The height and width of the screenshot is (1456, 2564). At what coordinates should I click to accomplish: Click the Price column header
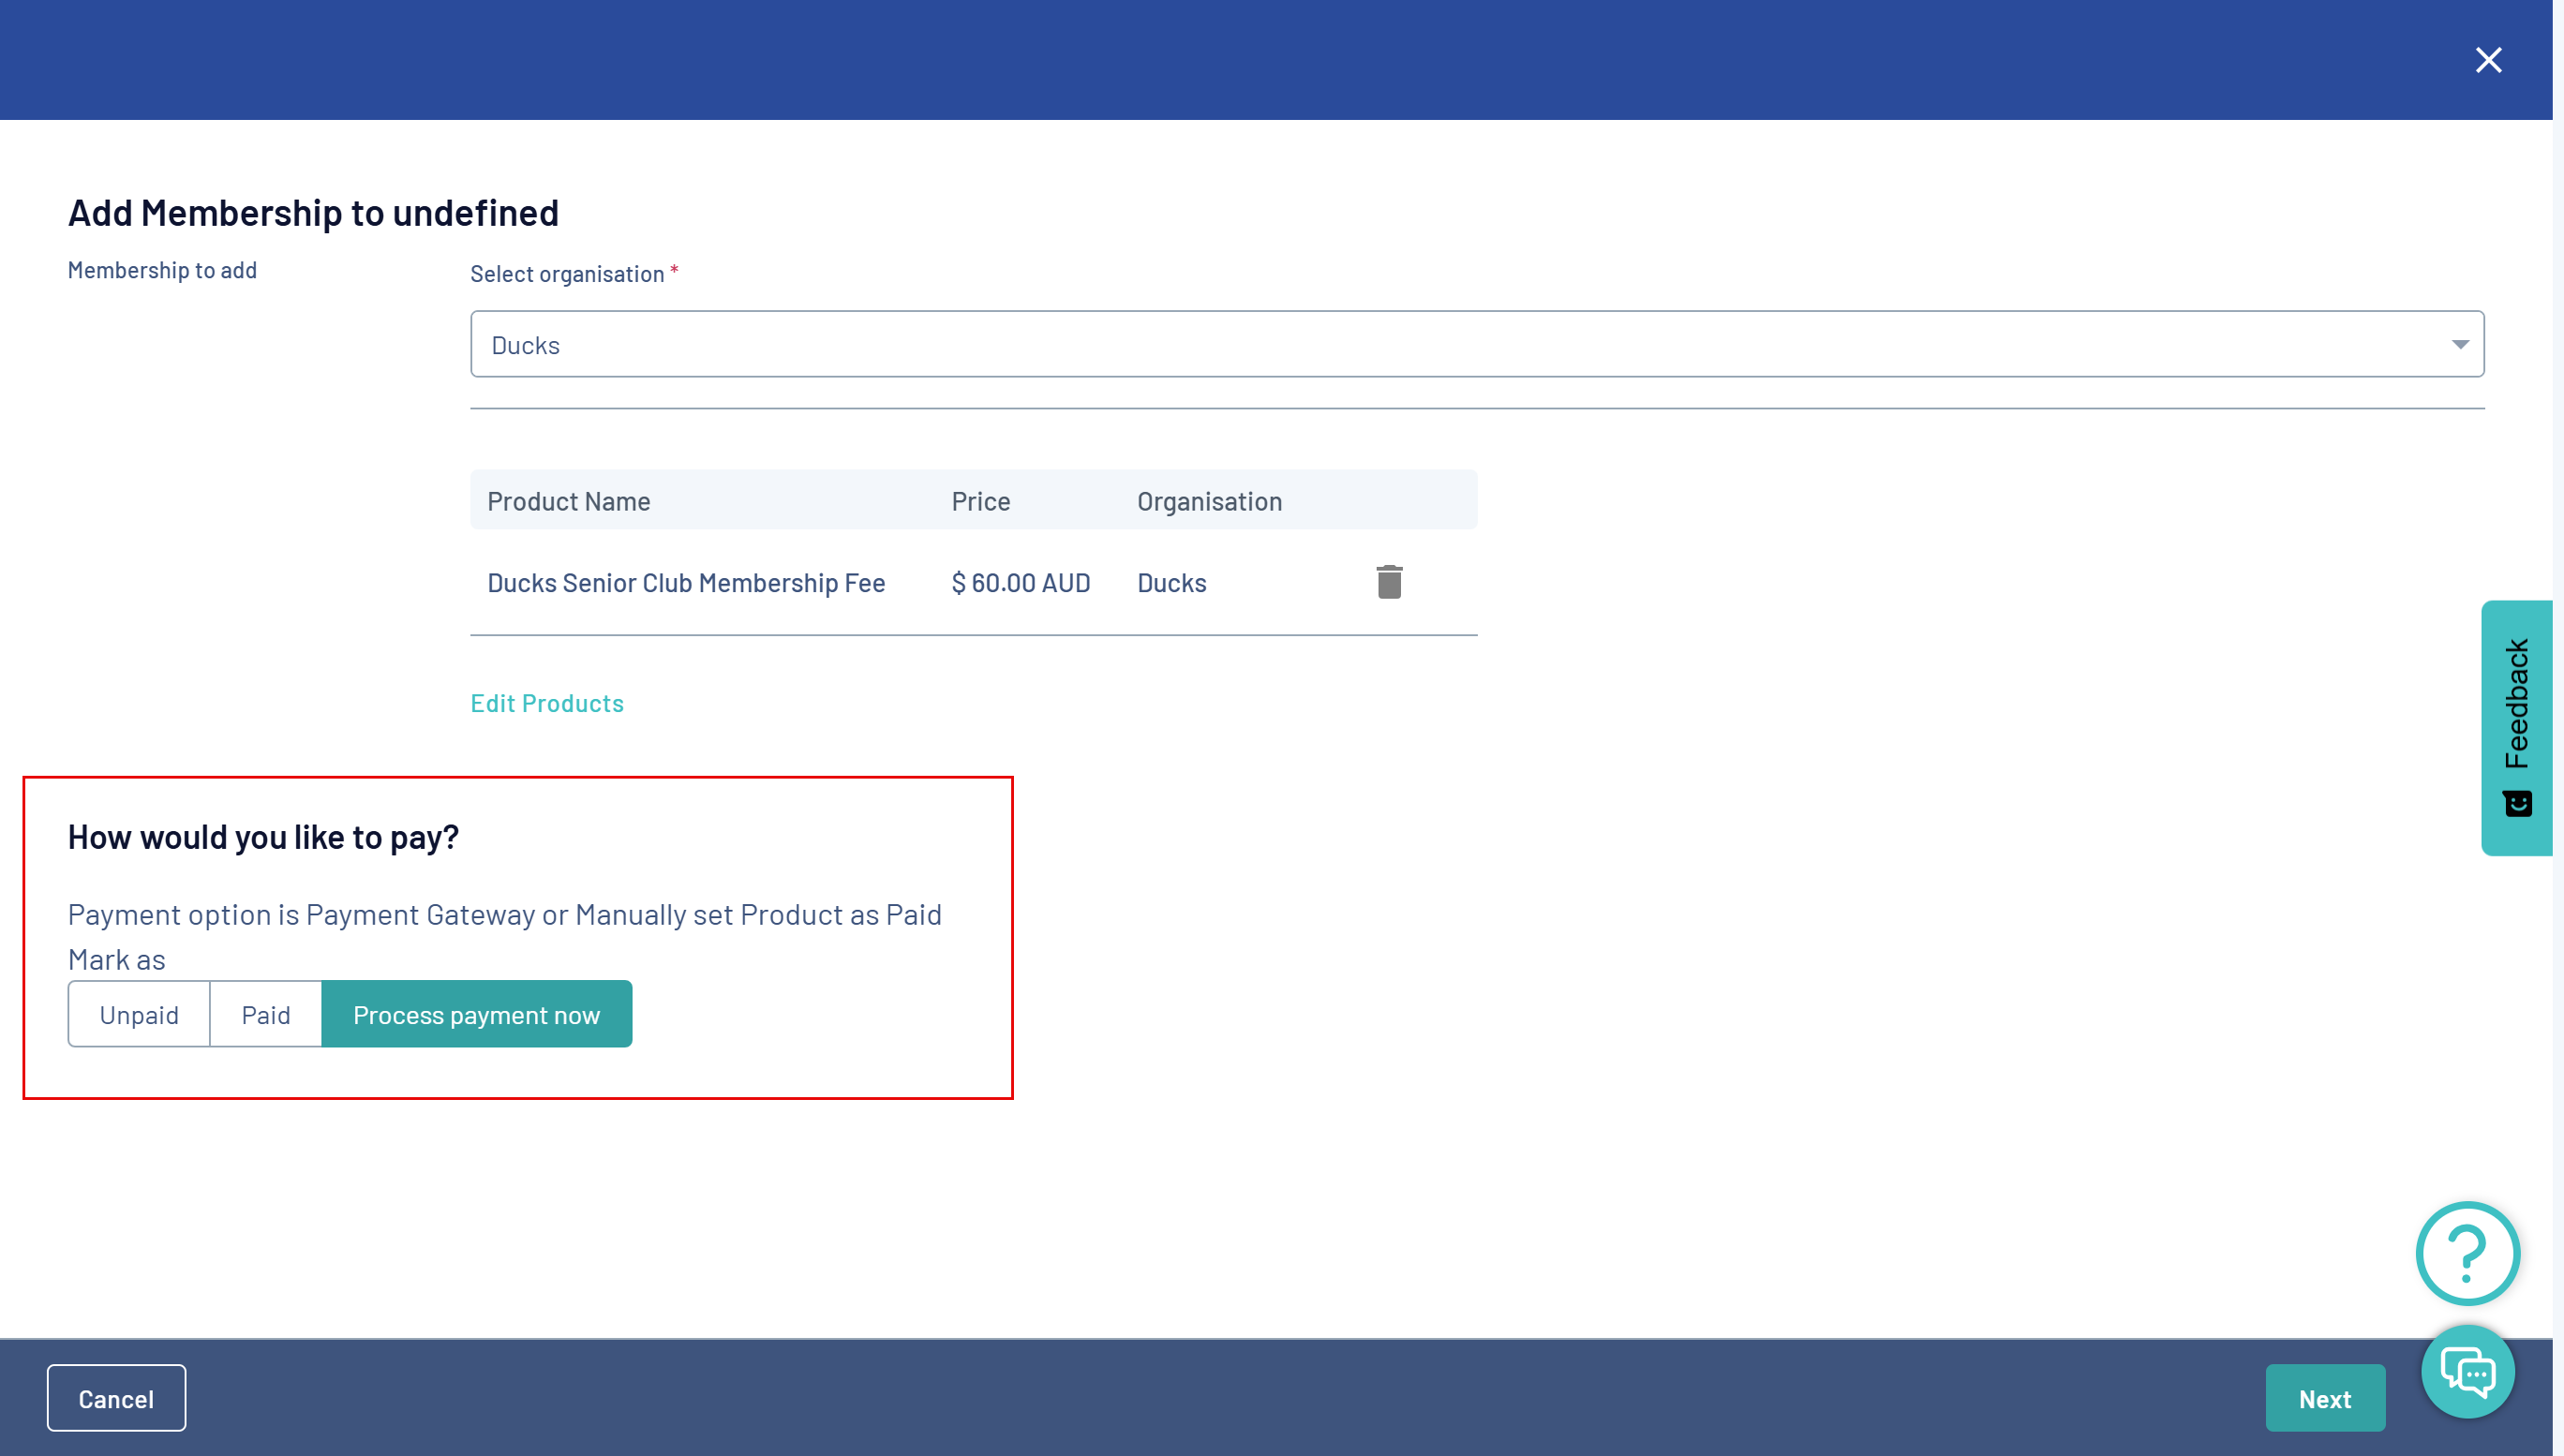tap(980, 501)
